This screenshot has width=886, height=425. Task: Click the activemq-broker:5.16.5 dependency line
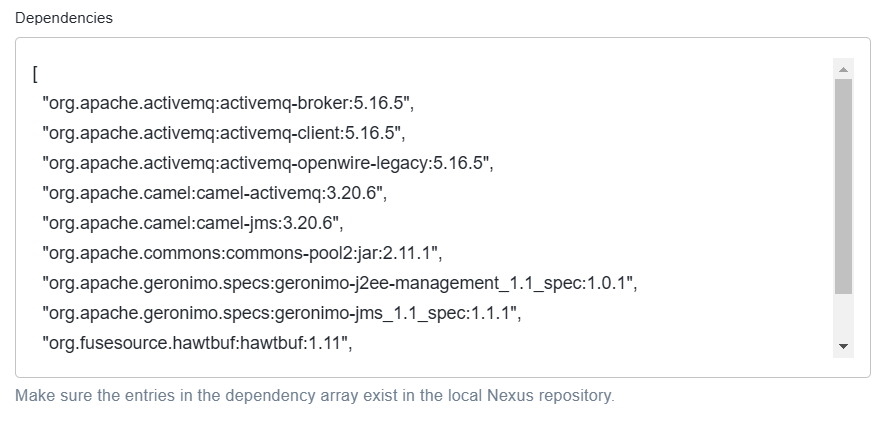pyautogui.click(x=228, y=103)
